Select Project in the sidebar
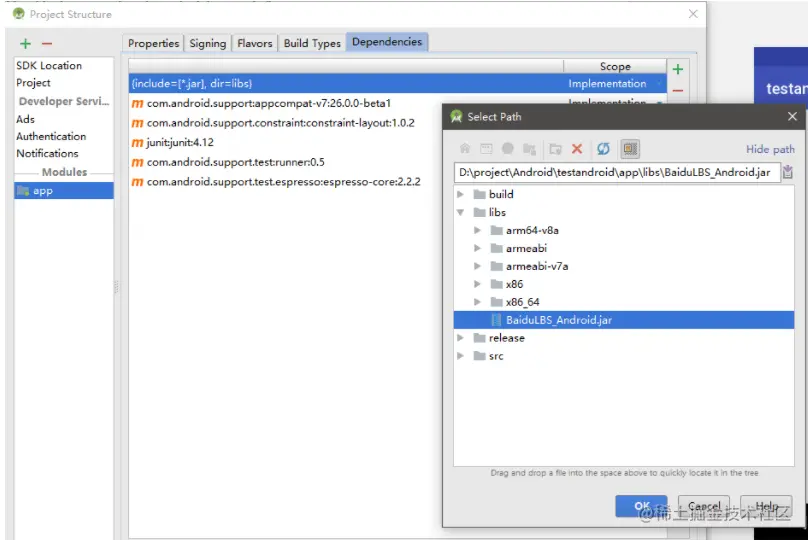Viewport: 808px width, 540px height. pyautogui.click(x=33, y=82)
